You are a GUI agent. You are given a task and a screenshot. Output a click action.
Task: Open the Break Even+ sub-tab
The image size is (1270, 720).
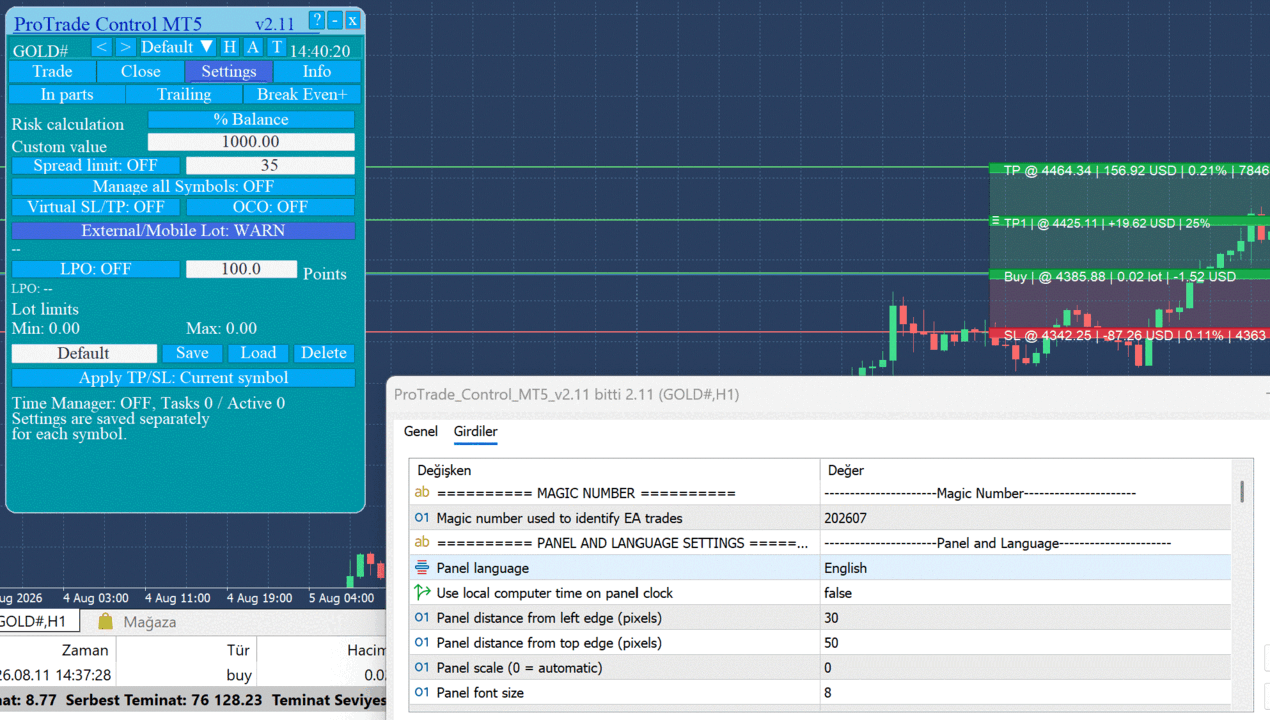302,94
